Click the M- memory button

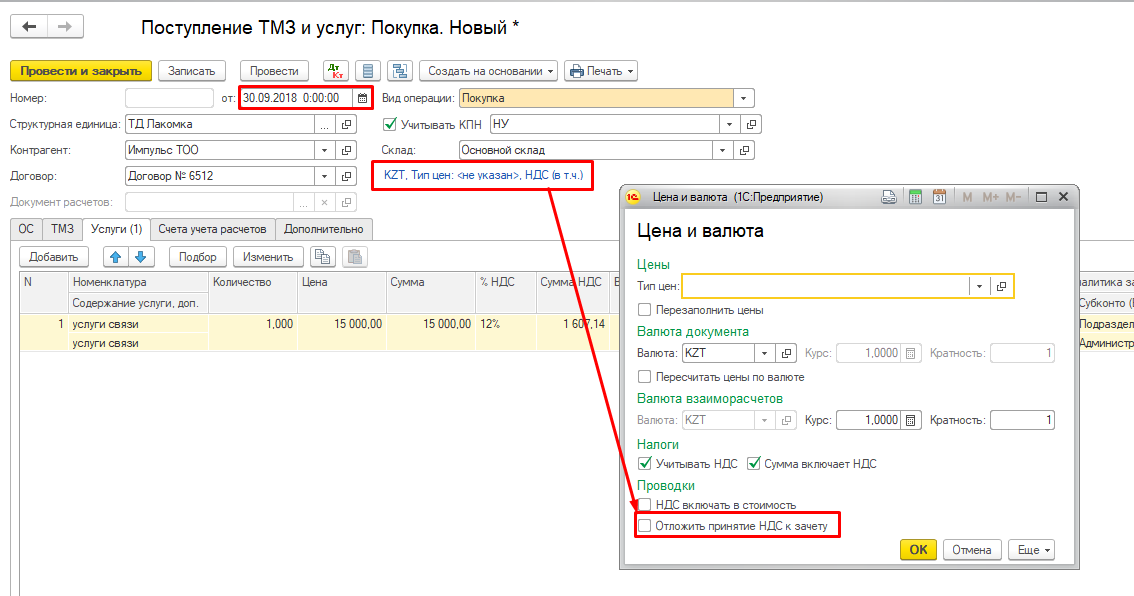[x=1013, y=197]
